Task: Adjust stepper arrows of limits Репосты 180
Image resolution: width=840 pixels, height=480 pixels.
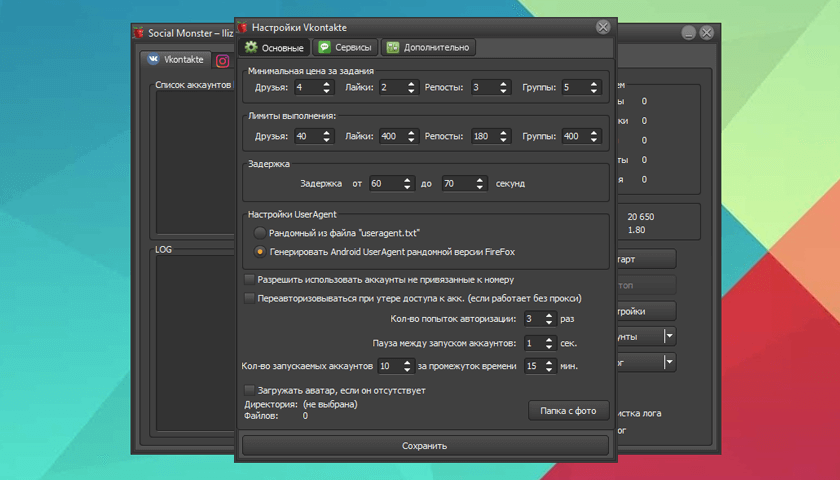Action: (x=504, y=136)
